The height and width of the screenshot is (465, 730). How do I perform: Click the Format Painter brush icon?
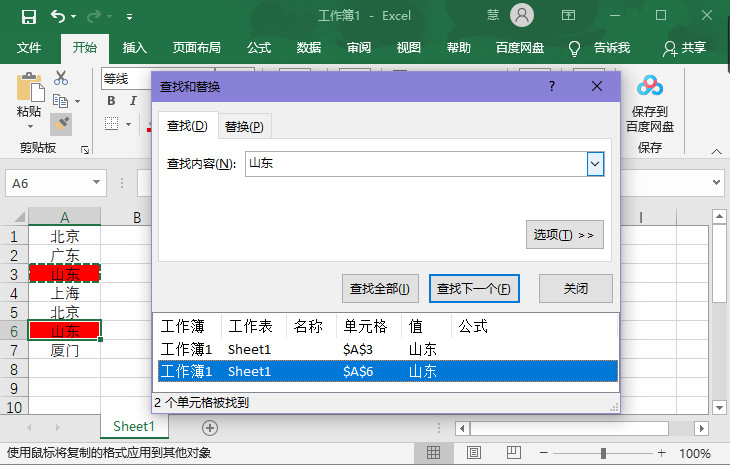(60, 124)
